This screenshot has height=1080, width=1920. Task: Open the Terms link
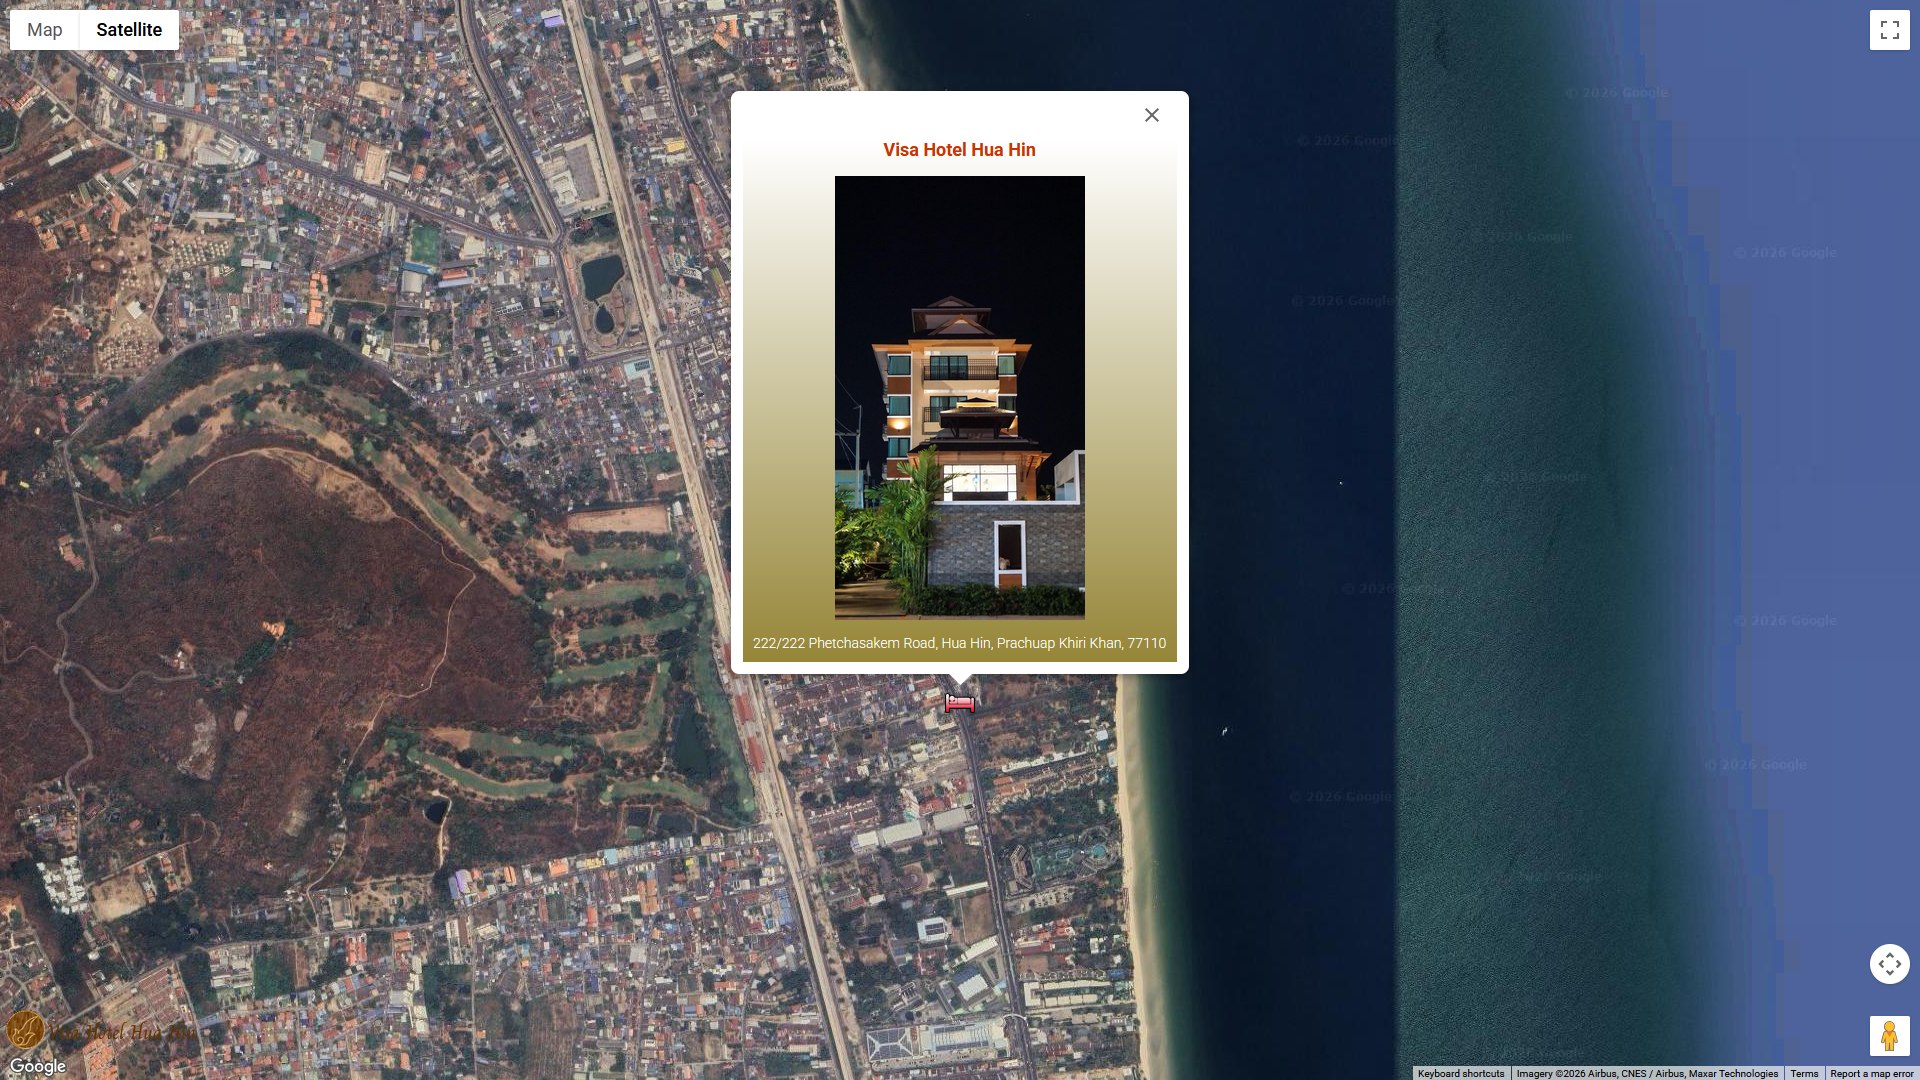1804,1073
